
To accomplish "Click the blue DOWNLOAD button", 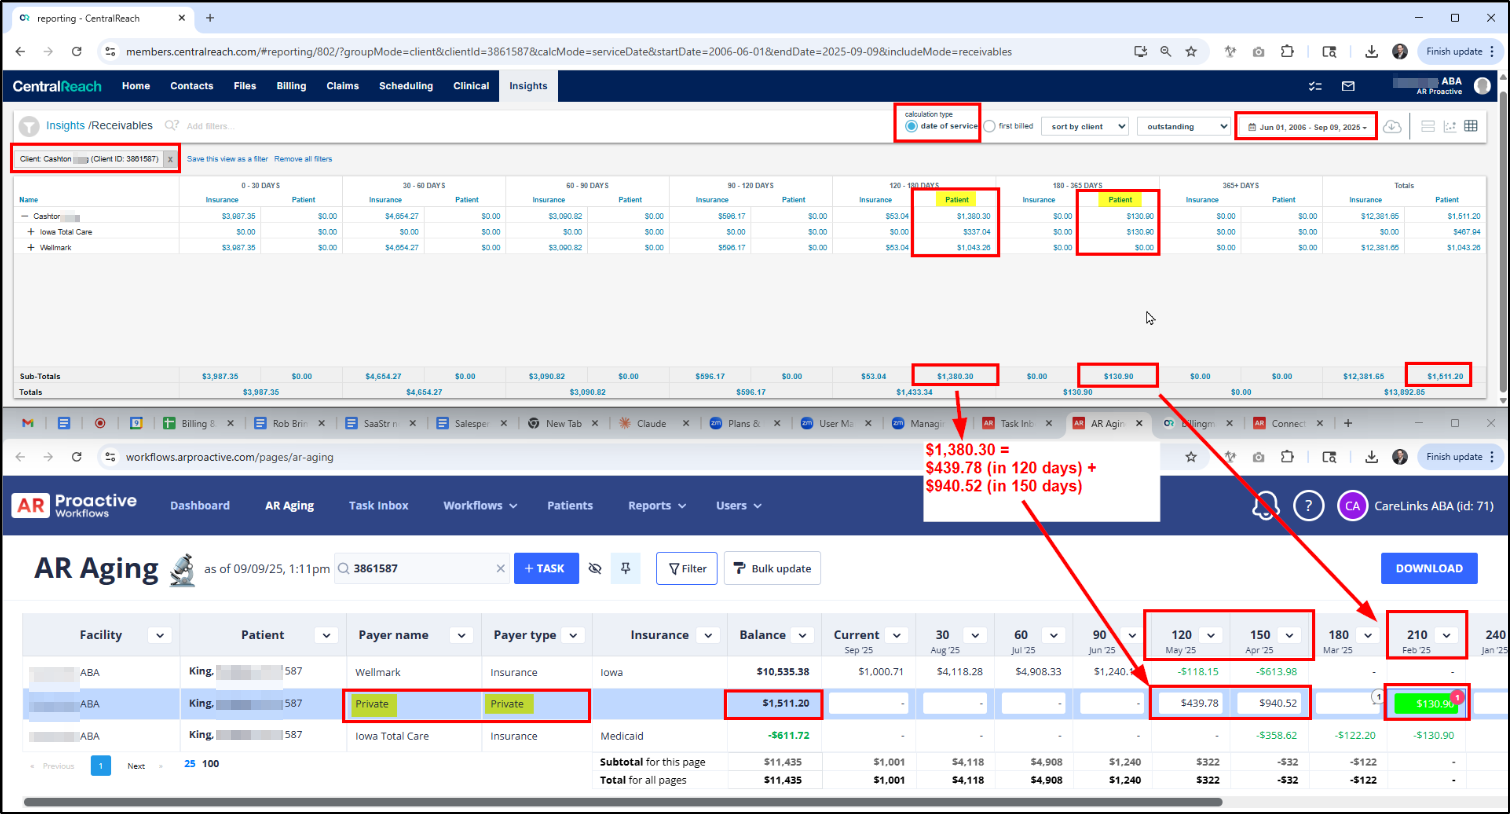I will (x=1428, y=568).
